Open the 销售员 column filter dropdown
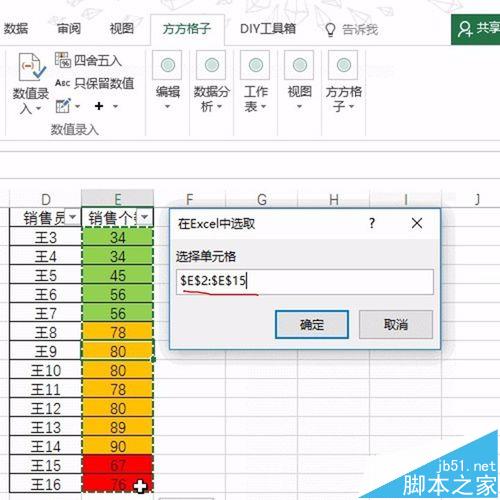Image resolution: width=500 pixels, height=500 pixels. point(72,217)
